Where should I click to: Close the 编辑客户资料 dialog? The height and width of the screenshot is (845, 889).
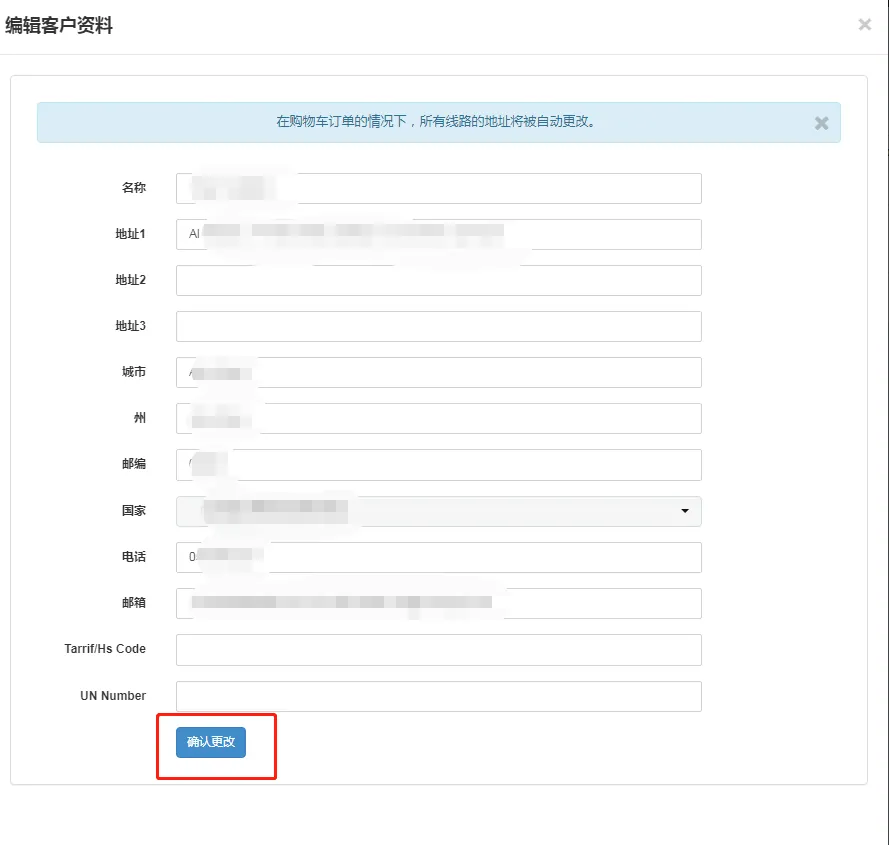tap(865, 24)
